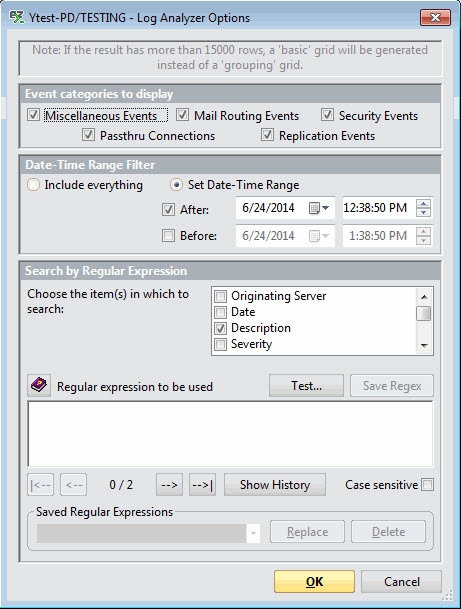Jump to last regex history entry
The image size is (461, 609).
tap(202, 485)
